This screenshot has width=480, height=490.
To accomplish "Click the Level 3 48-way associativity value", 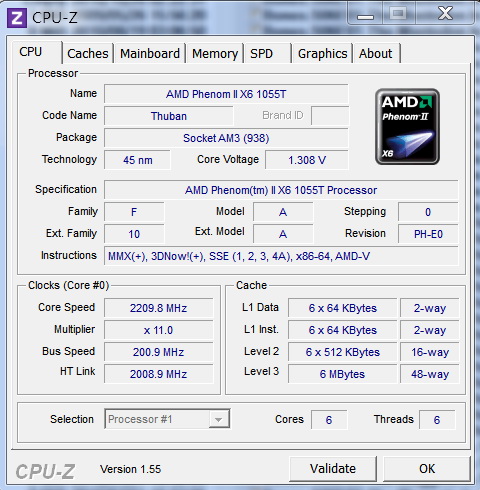I will tap(430, 374).
